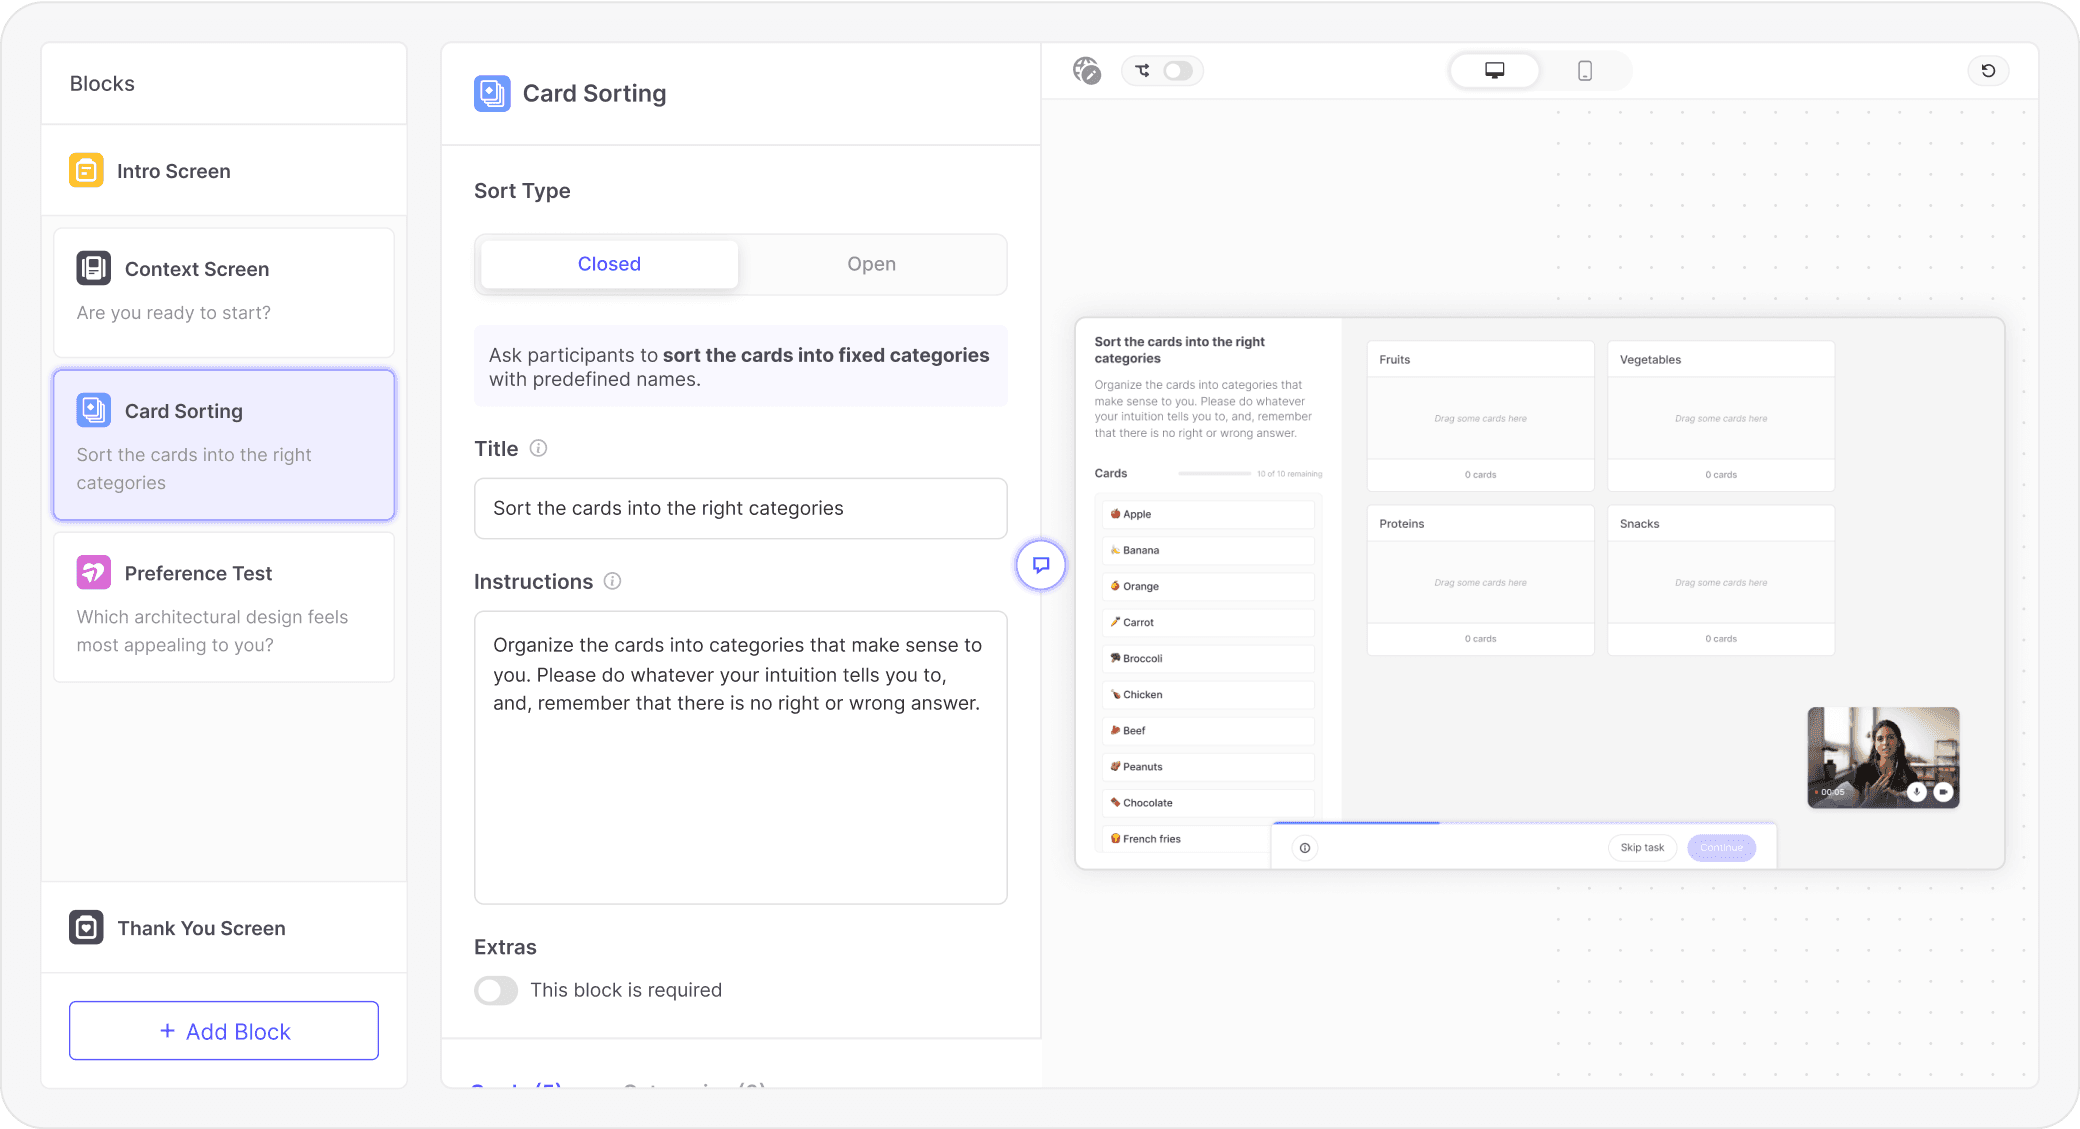This screenshot has height=1129, width=2080.
Task: Enable This block is required toggle
Action: click(x=496, y=990)
